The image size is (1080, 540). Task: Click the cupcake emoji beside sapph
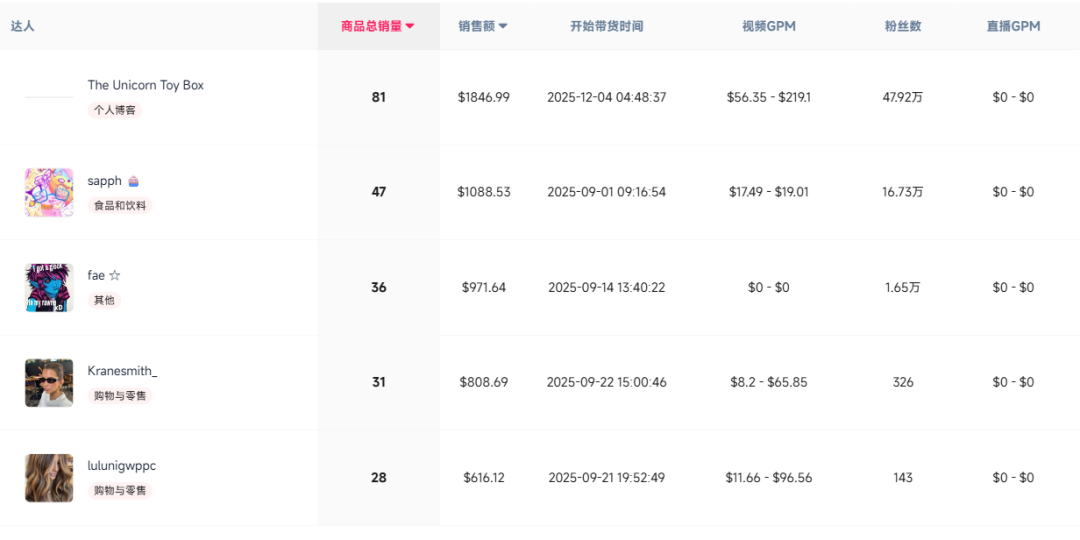tap(134, 181)
